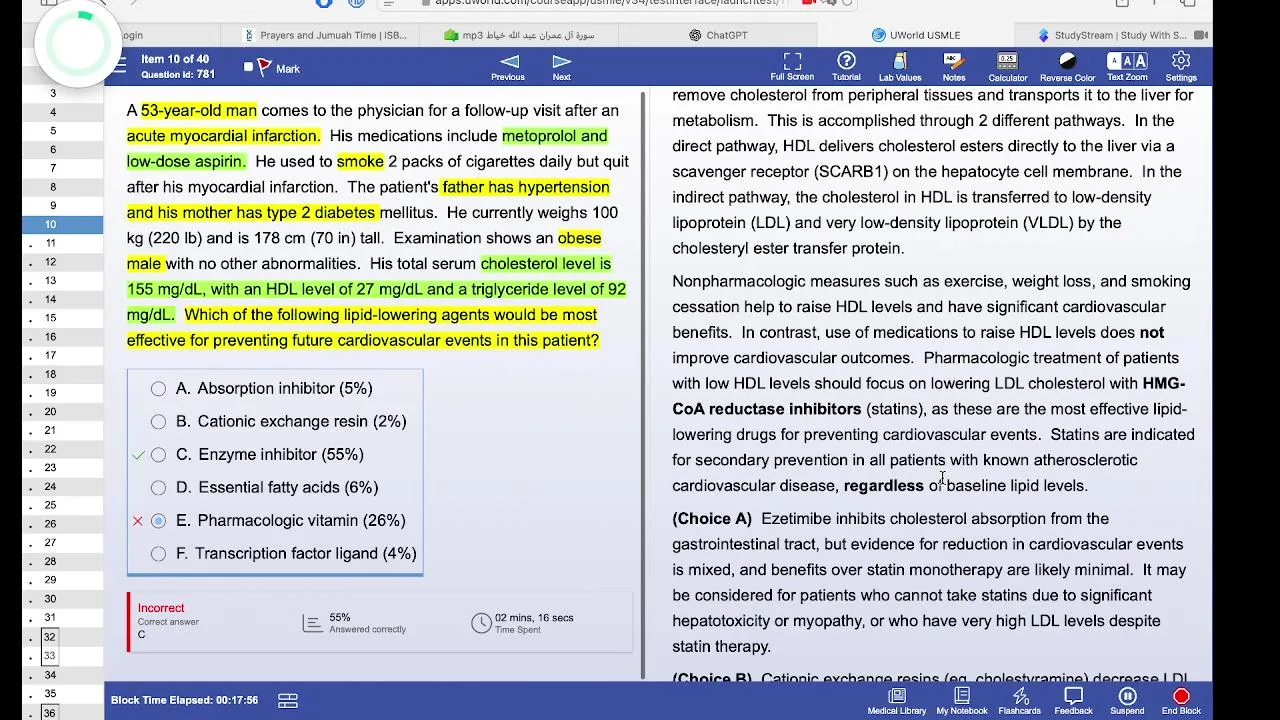1280x720 pixels.
Task: Switch to the Prayers and Jumuah Time tab
Action: [x=326, y=35]
